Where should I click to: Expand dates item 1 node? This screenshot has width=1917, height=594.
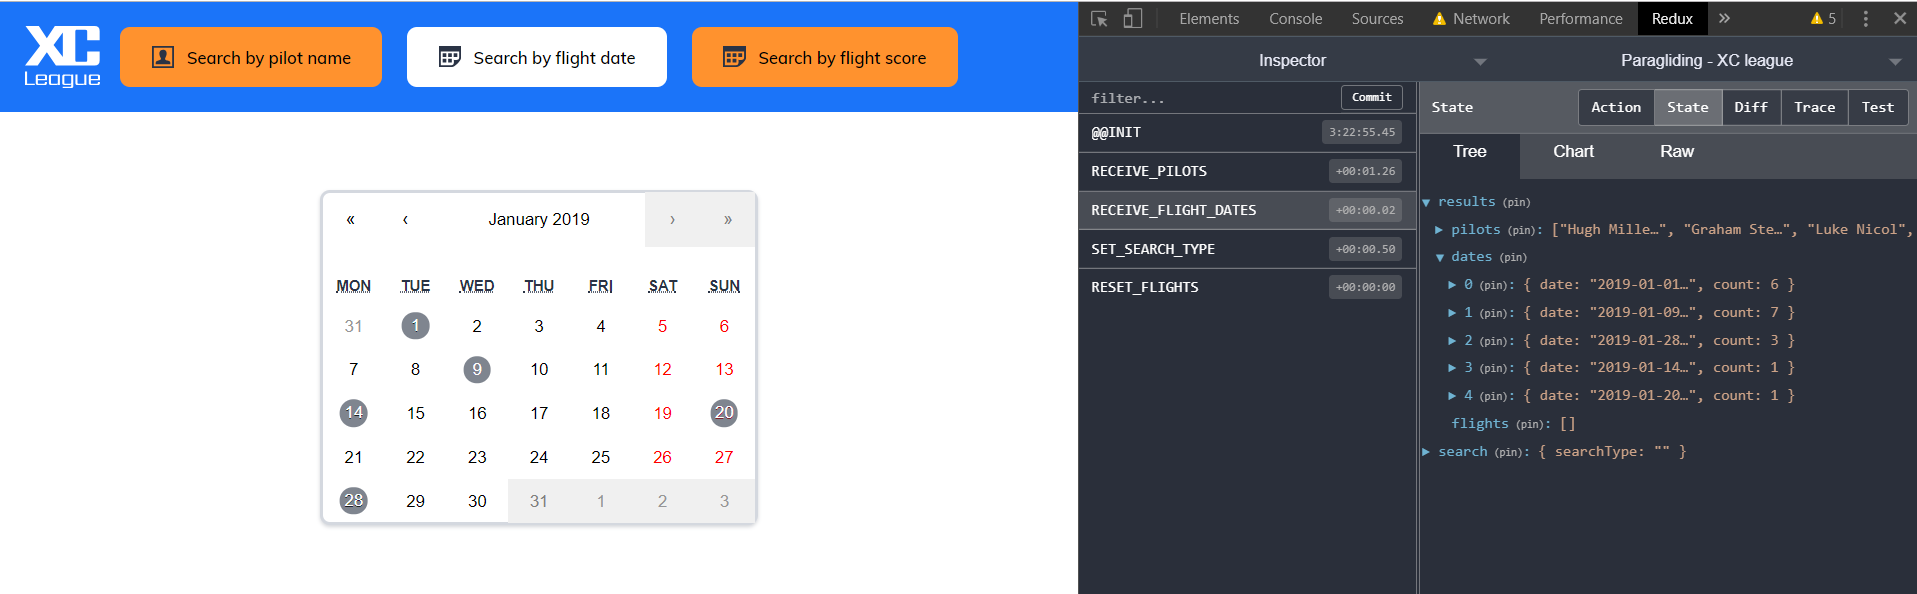[1452, 313]
